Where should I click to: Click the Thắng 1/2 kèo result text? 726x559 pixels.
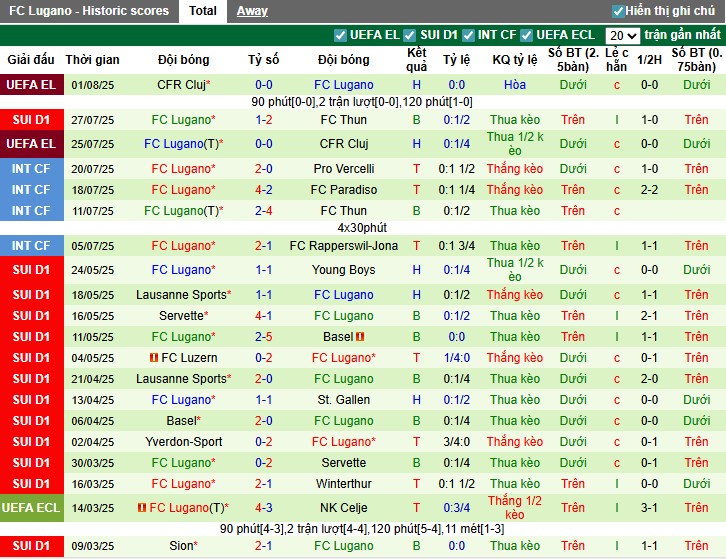click(515, 508)
